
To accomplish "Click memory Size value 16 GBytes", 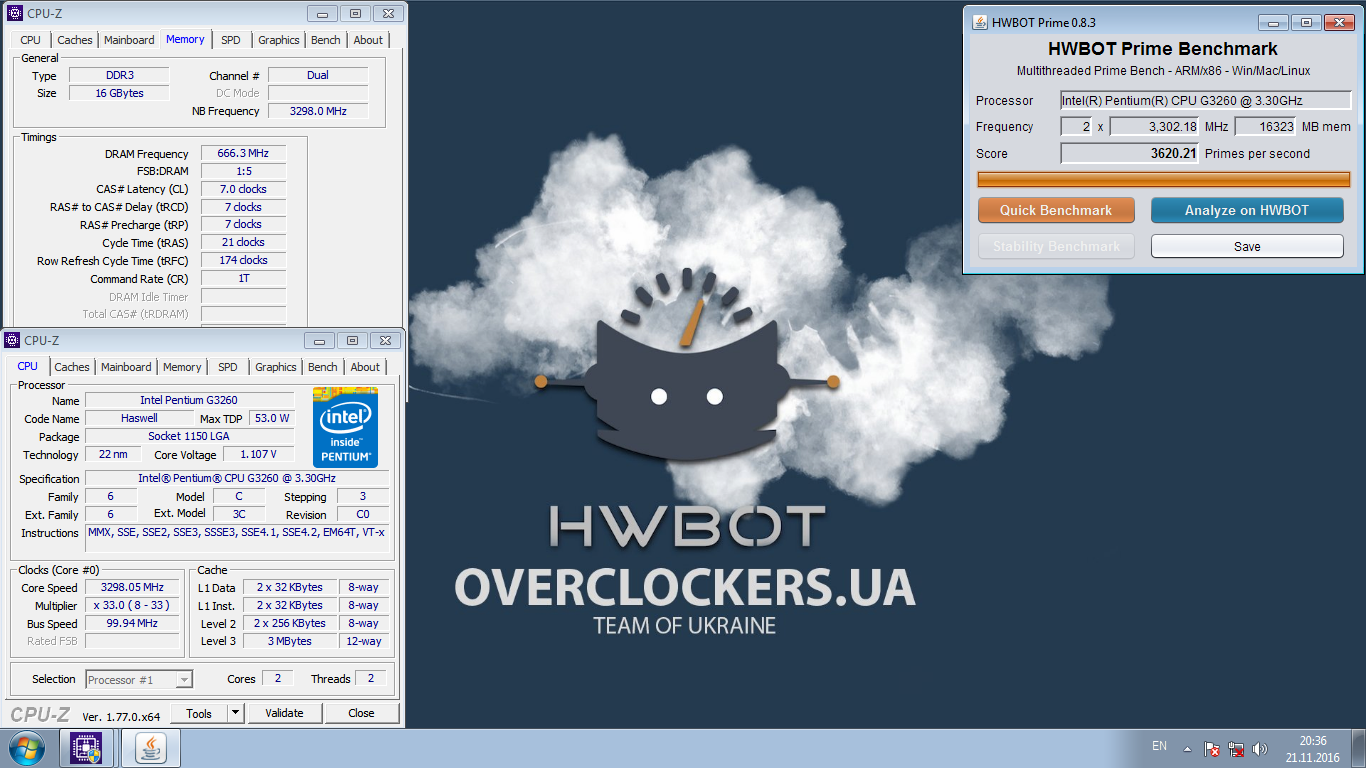I will (x=119, y=93).
